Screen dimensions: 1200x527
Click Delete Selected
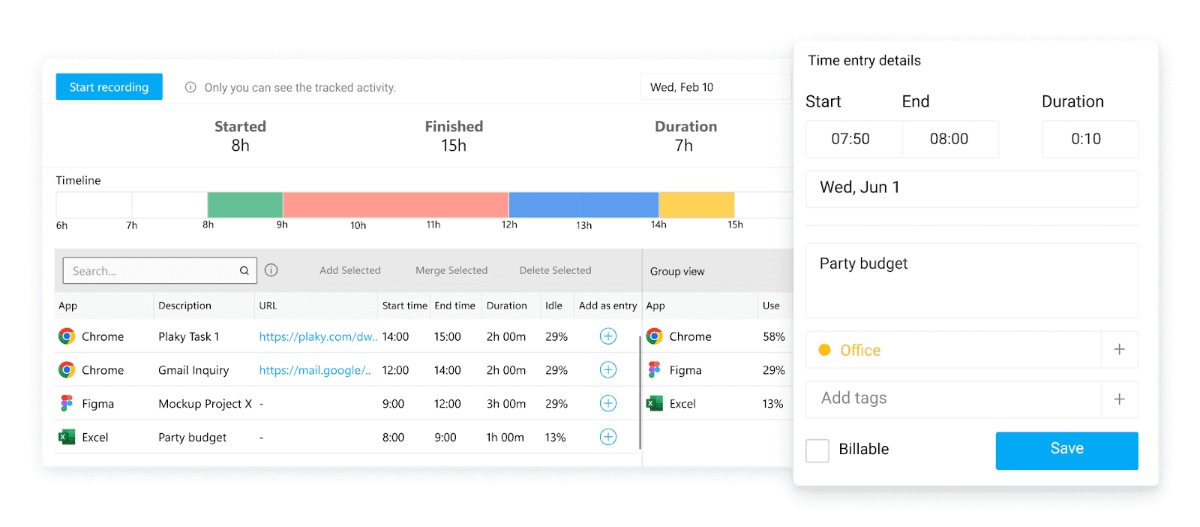(x=555, y=270)
